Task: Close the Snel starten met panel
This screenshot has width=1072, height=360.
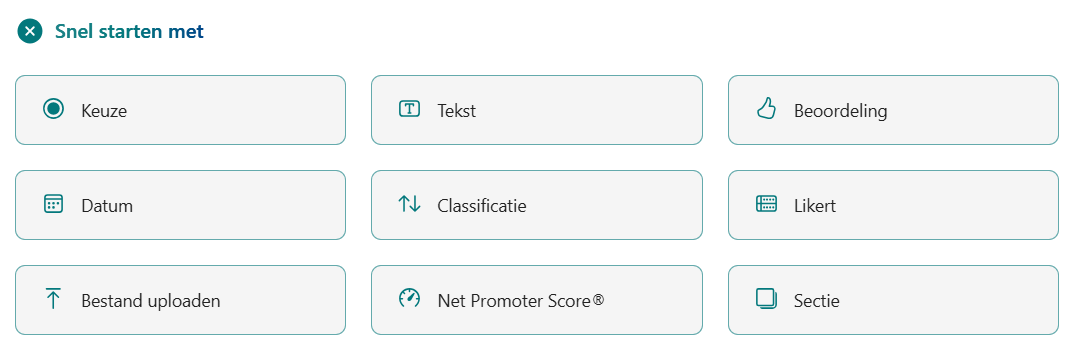Action: click(x=29, y=31)
